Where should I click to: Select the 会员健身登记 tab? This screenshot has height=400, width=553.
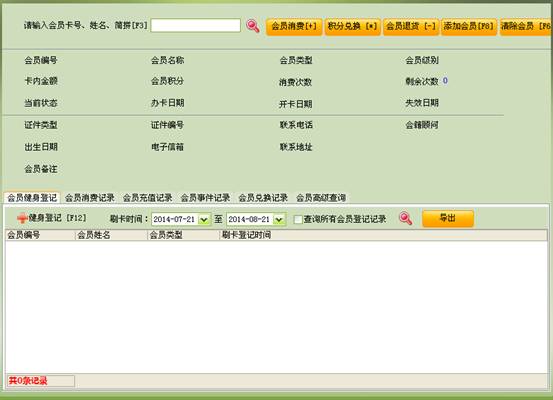click(x=32, y=198)
